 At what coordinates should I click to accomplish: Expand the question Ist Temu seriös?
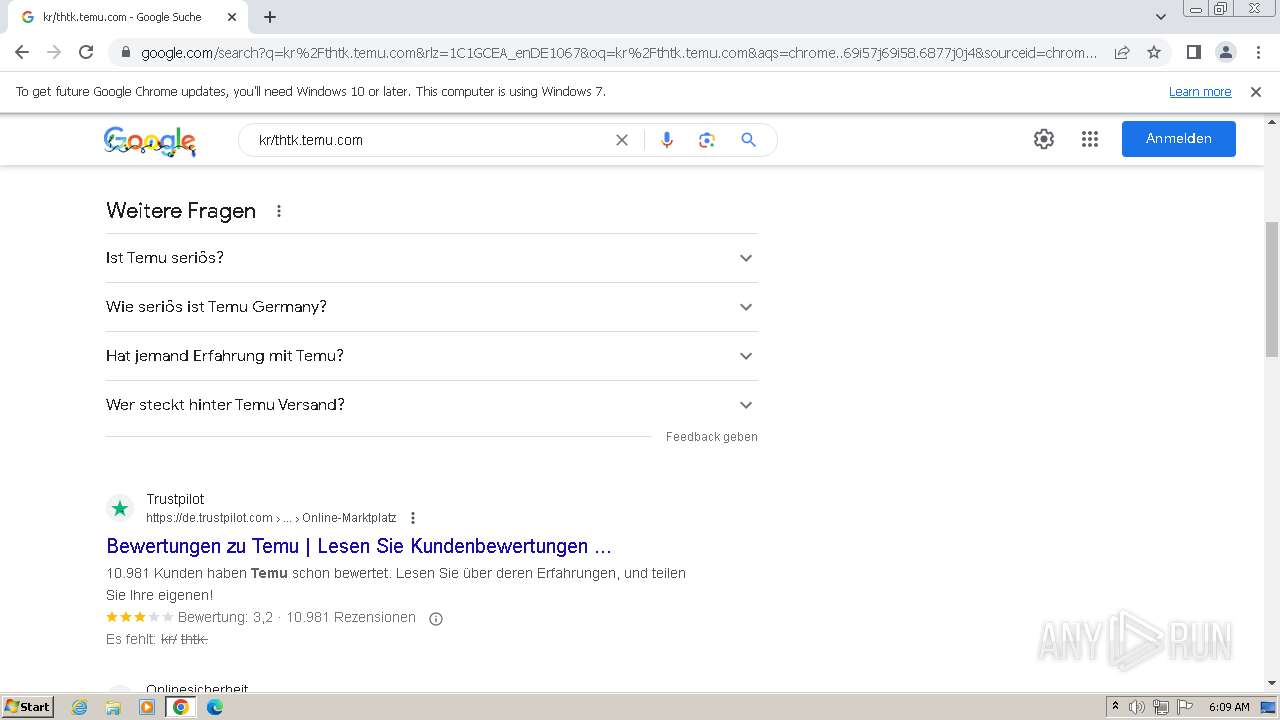(x=432, y=258)
